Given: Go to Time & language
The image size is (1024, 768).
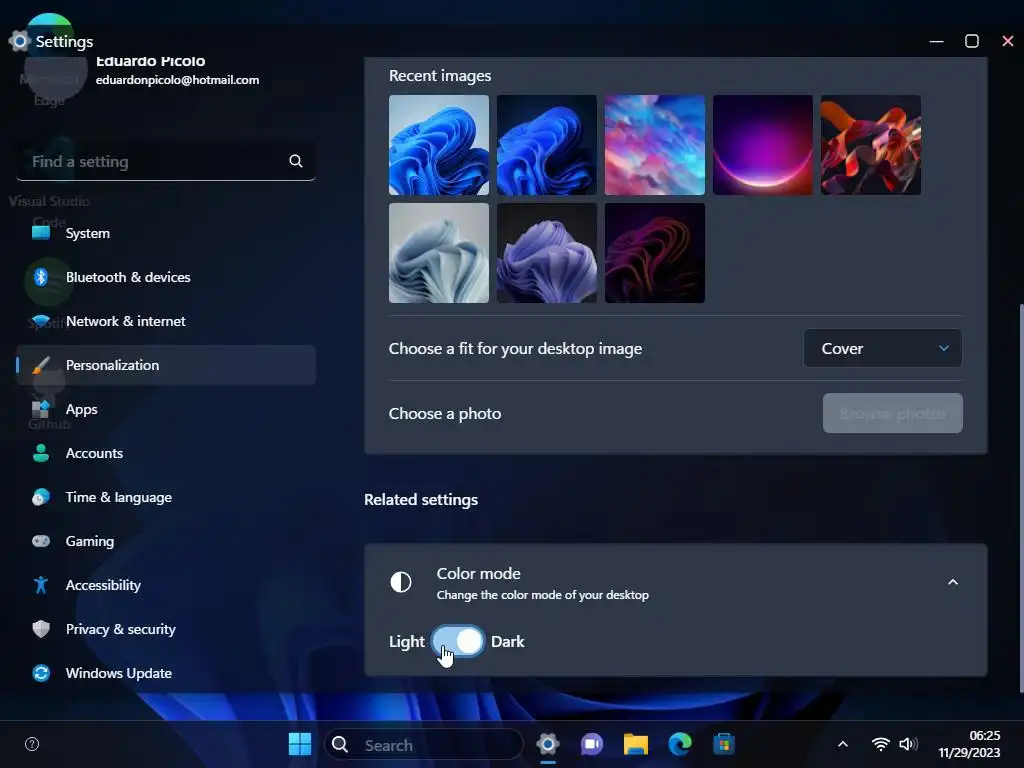Looking at the screenshot, I should click(x=166, y=497).
